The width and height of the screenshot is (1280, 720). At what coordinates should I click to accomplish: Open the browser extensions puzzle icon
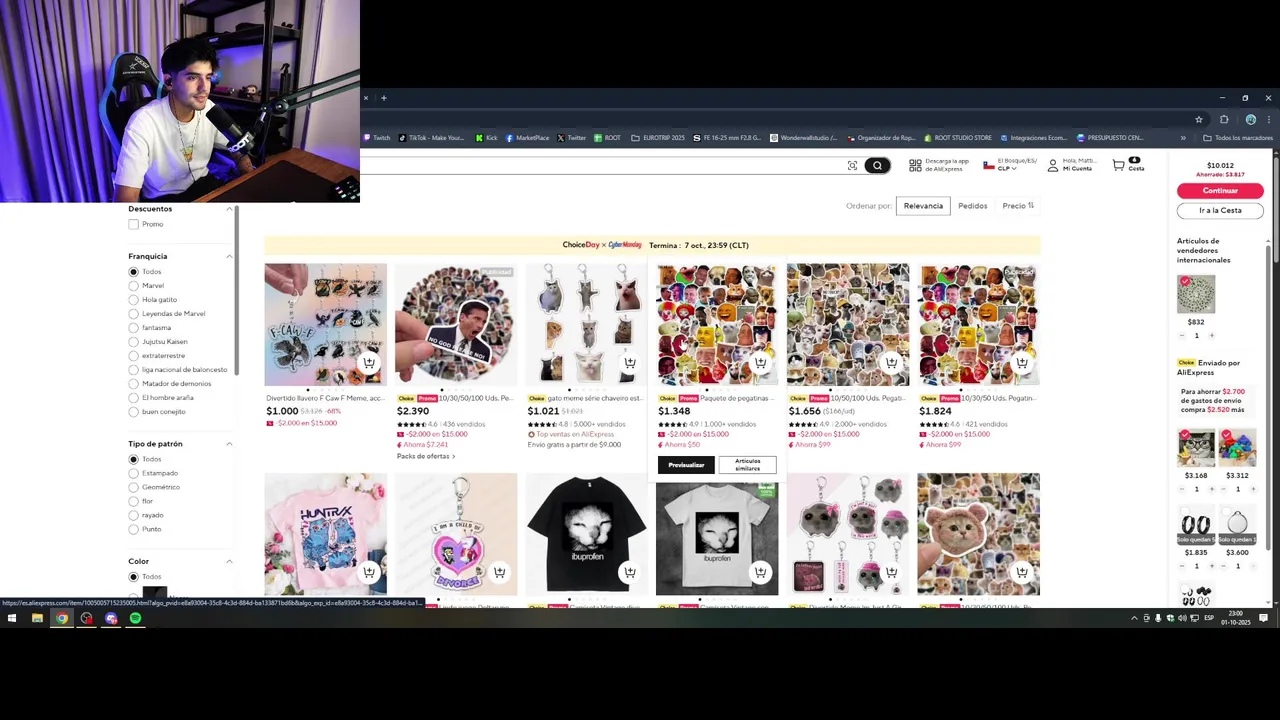click(1224, 119)
